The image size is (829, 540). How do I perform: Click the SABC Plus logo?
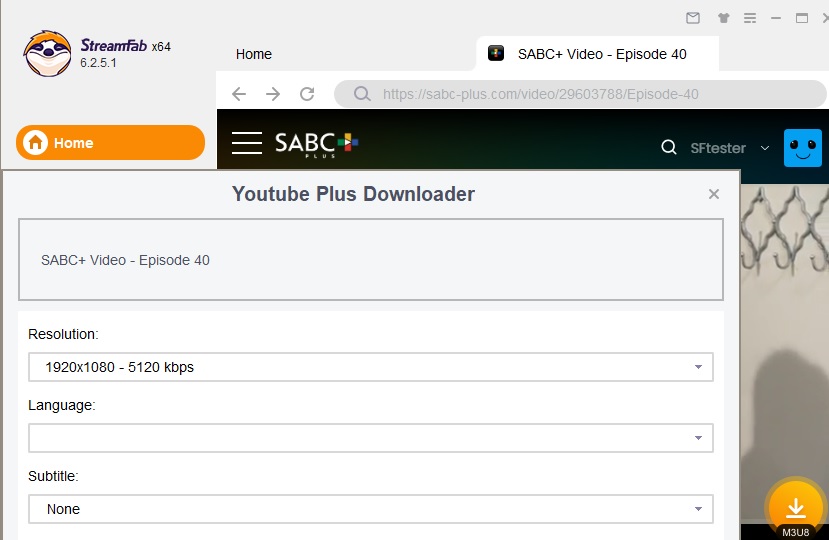point(316,144)
